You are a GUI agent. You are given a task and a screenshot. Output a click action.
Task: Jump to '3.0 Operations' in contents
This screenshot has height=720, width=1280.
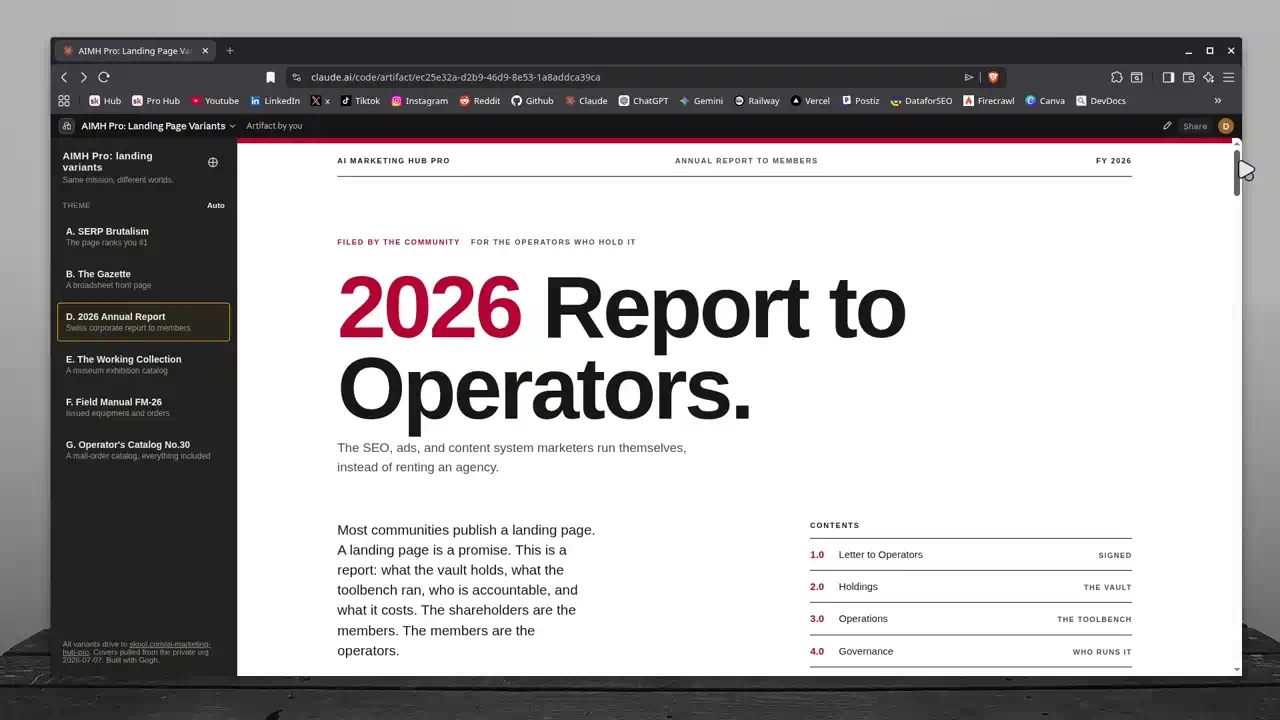pyautogui.click(x=970, y=619)
